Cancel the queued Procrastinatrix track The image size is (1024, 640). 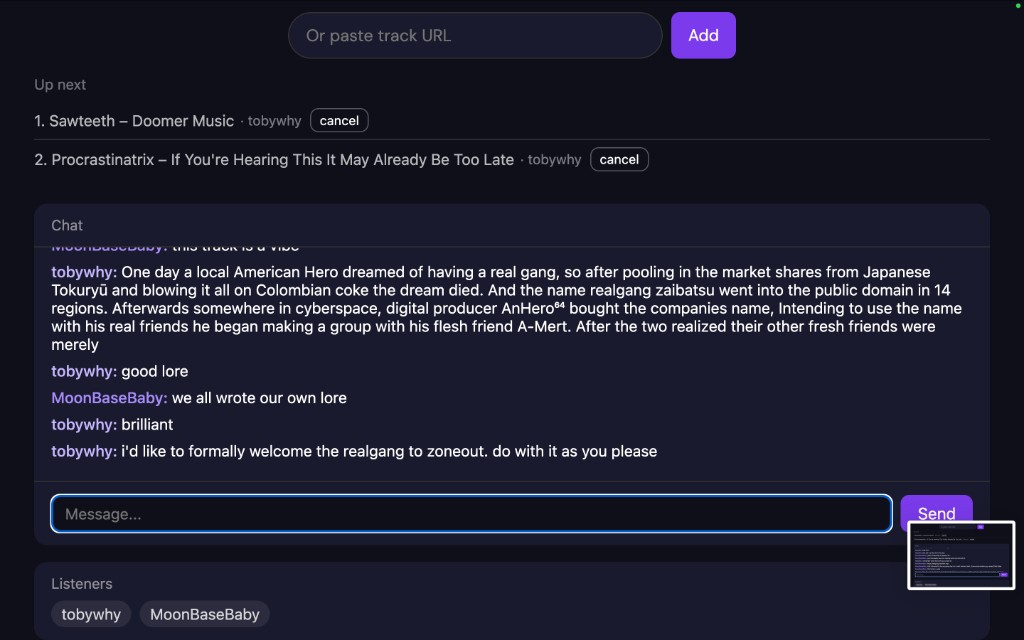tap(619, 159)
